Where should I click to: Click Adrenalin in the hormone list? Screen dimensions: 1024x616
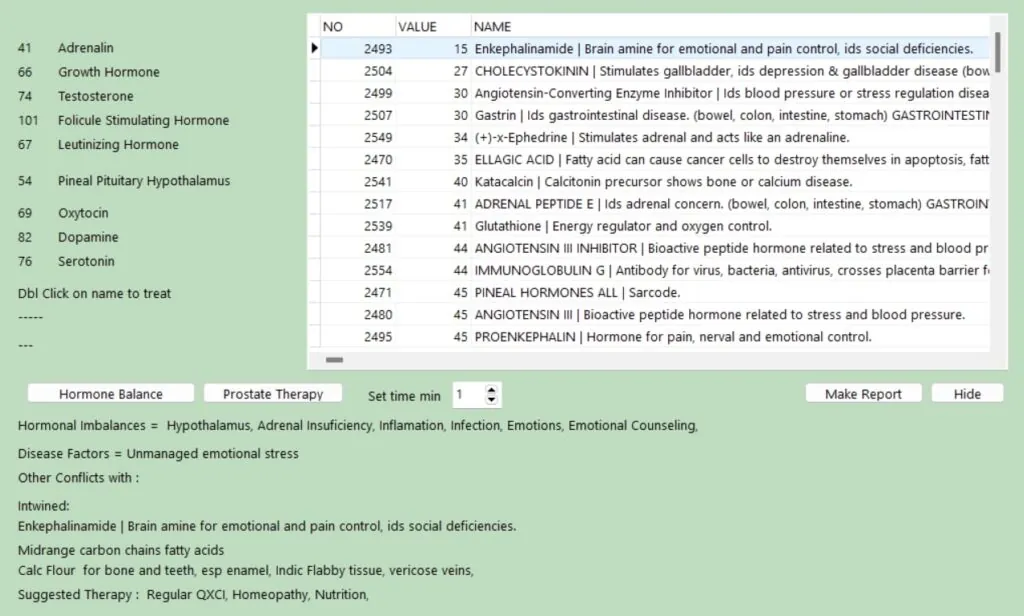pos(85,48)
